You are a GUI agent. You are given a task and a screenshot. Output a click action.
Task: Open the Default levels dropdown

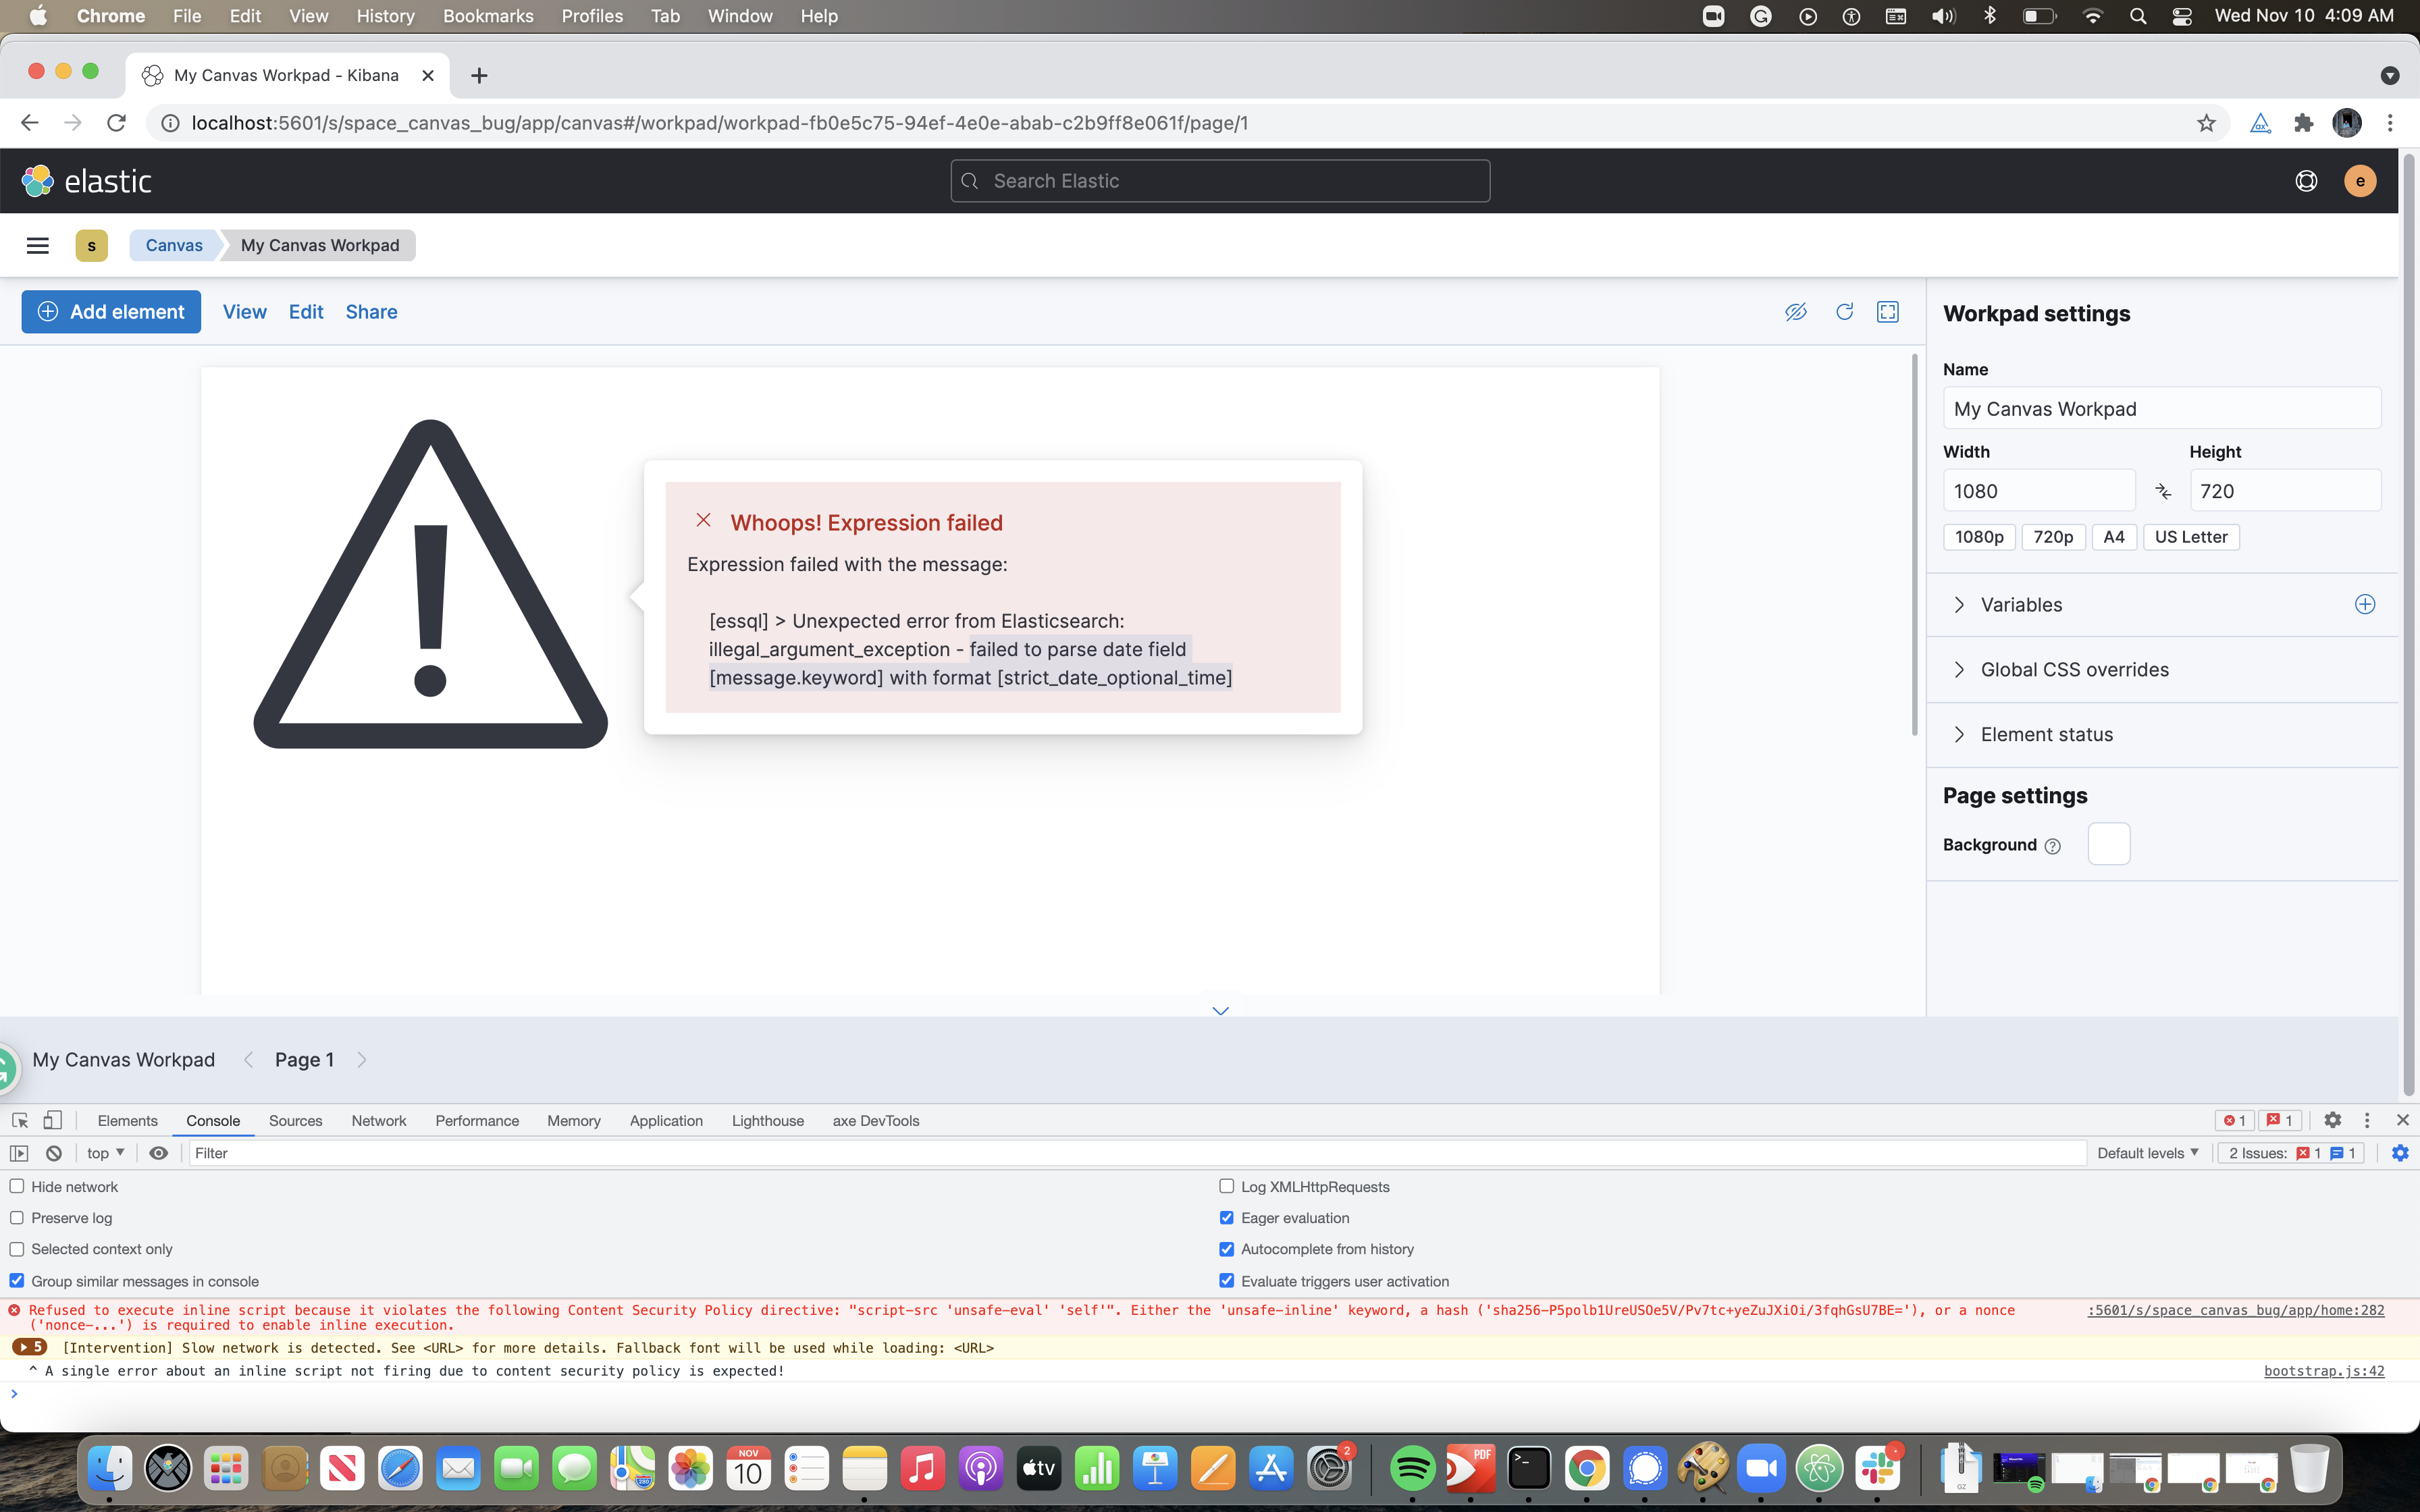click(x=2147, y=1153)
